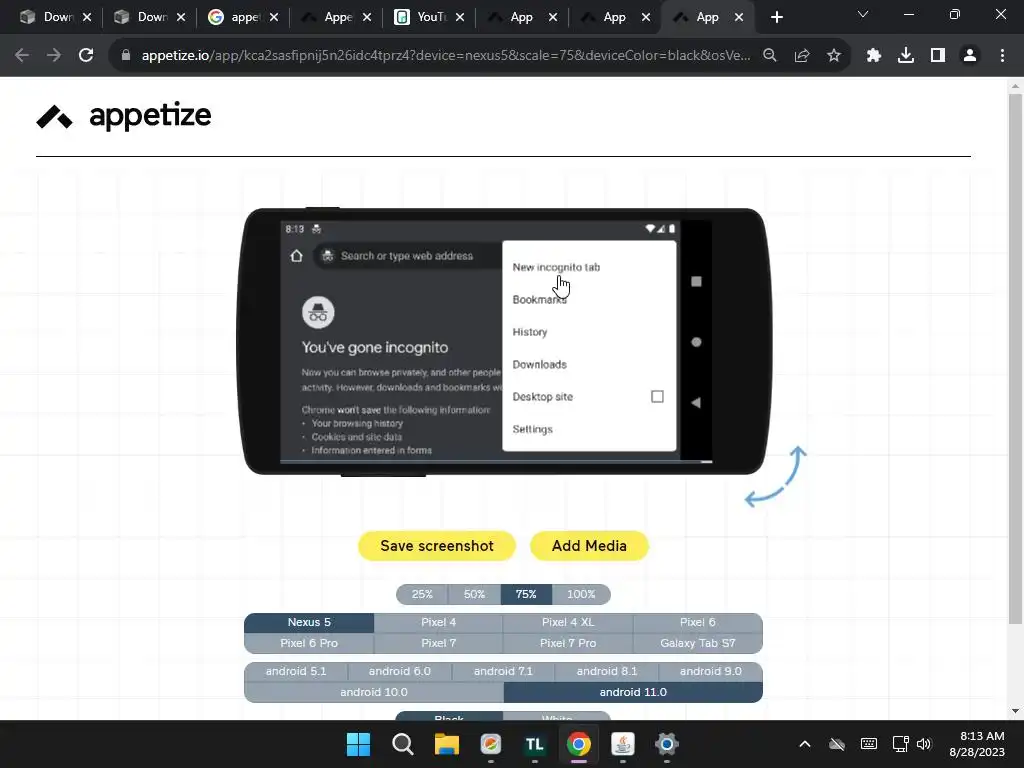The height and width of the screenshot is (768, 1024).
Task: Set scale to 25%
Action: [422, 594]
